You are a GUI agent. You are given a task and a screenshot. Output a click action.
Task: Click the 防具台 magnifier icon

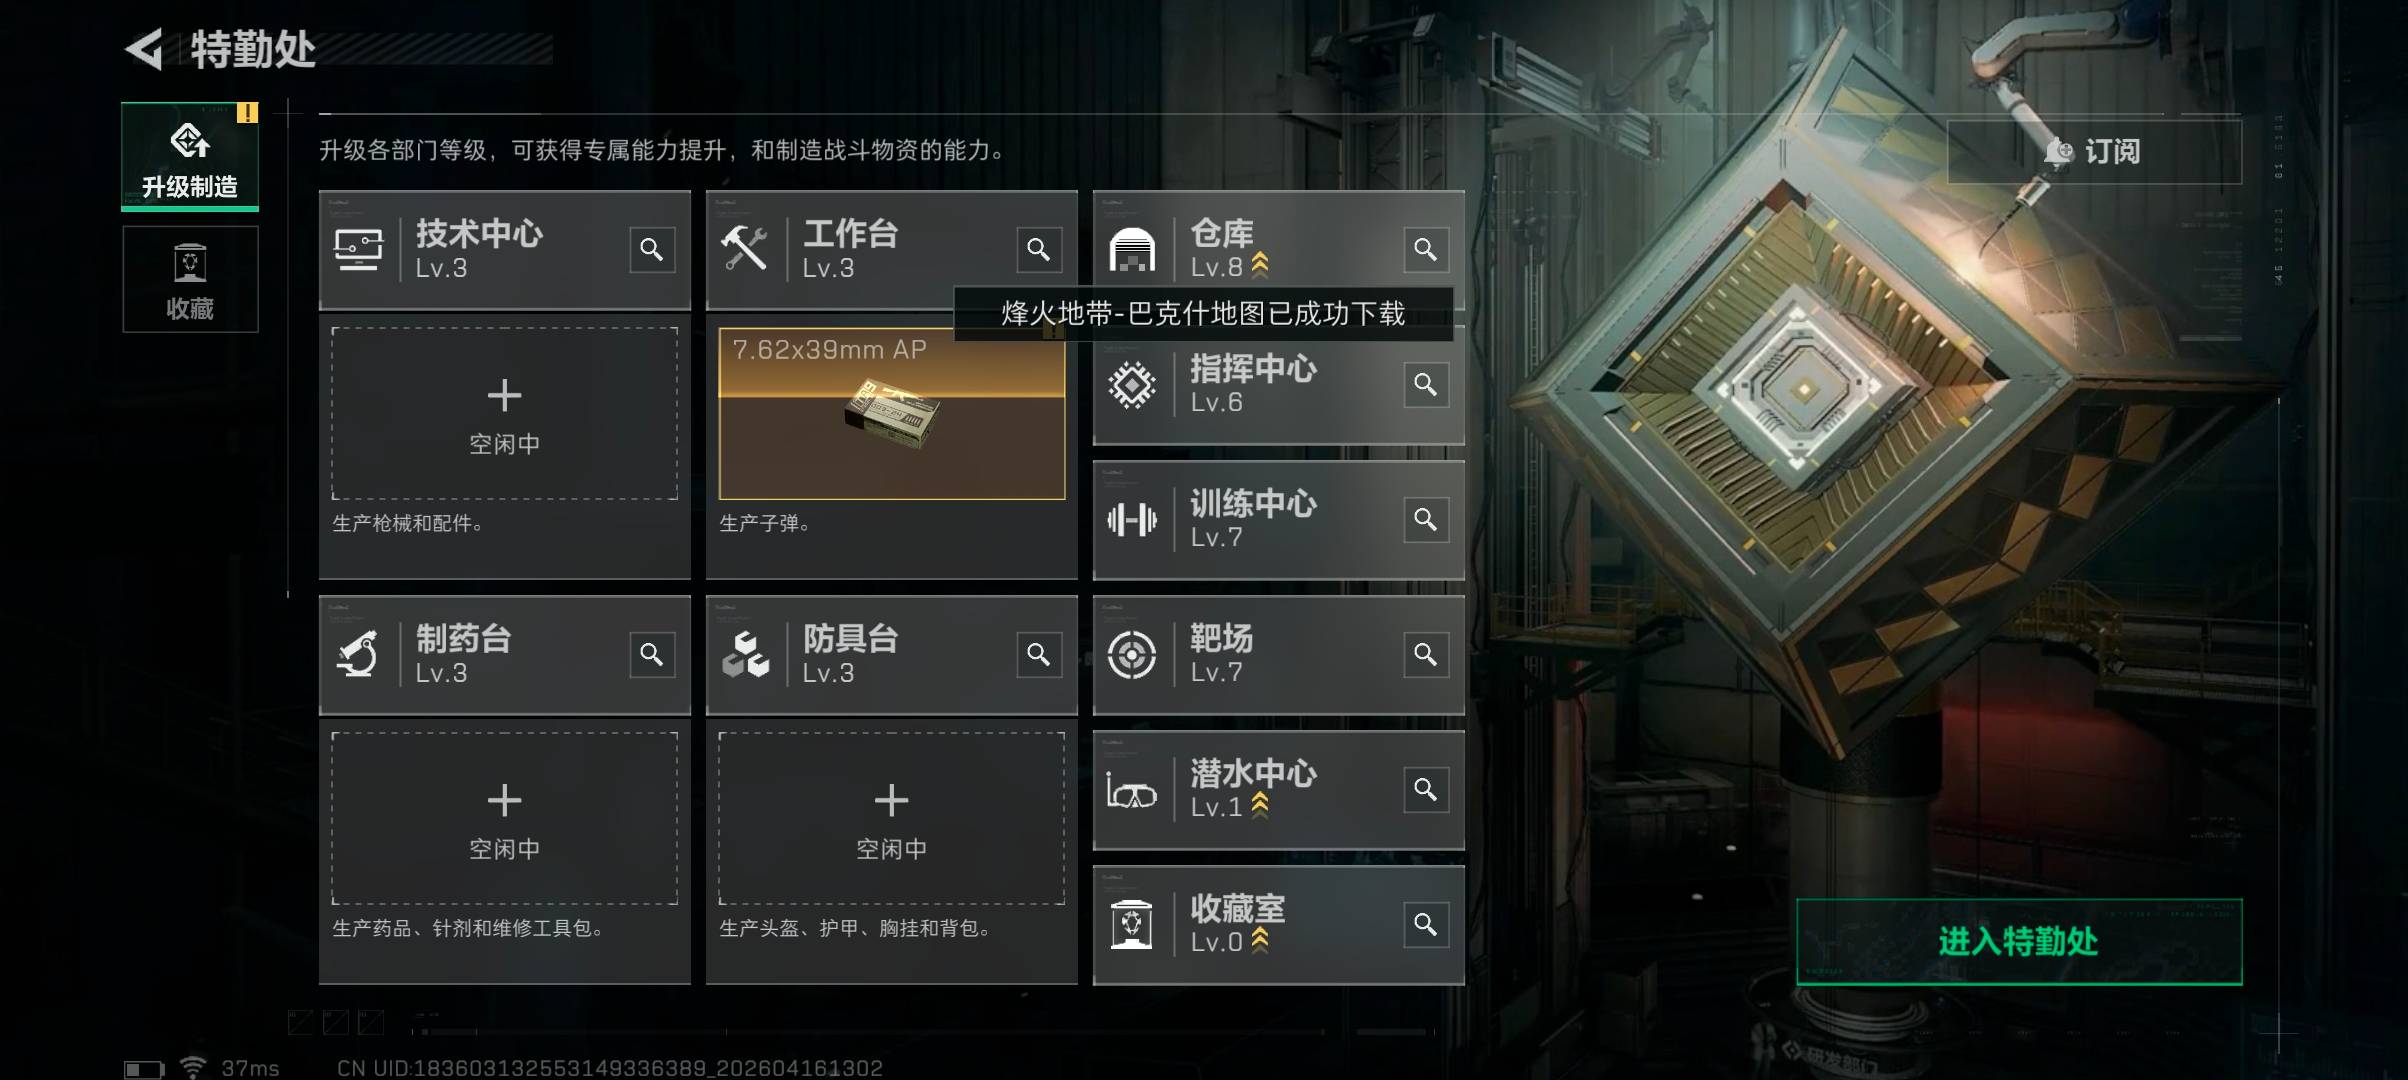click(x=1039, y=654)
